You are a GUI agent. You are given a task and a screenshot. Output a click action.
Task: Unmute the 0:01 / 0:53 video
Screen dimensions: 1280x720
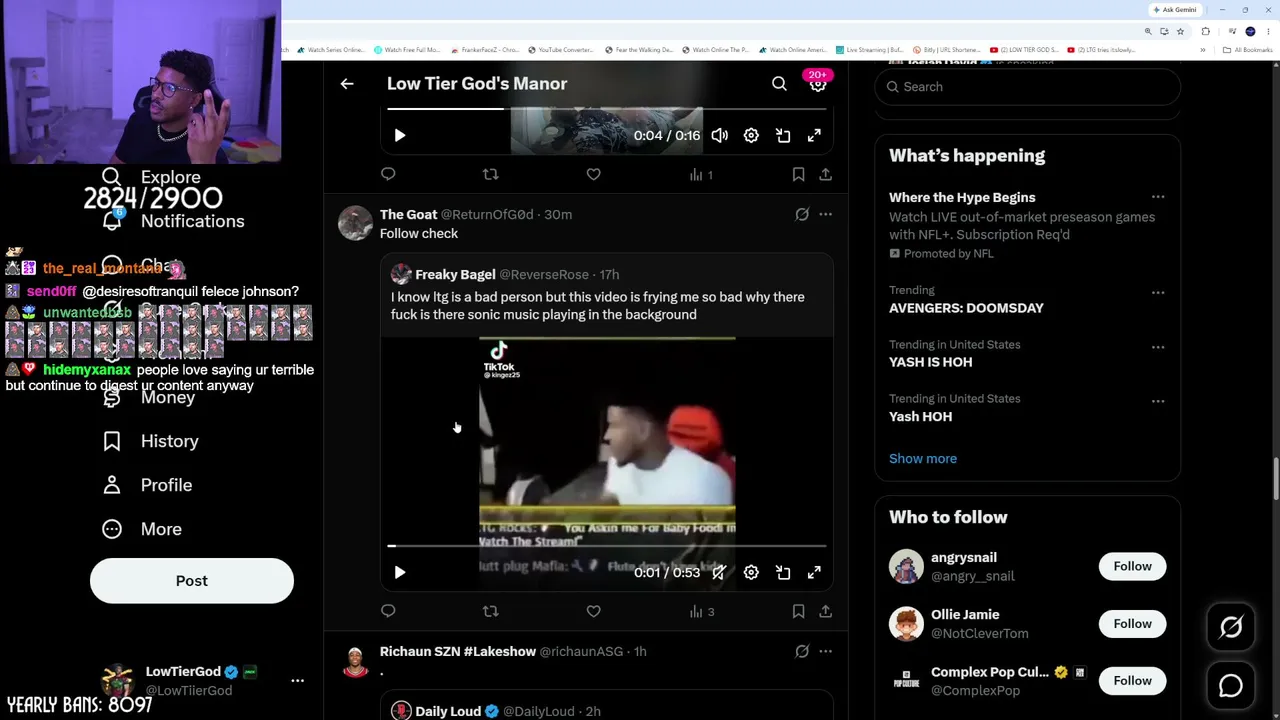click(x=719, y=572)
